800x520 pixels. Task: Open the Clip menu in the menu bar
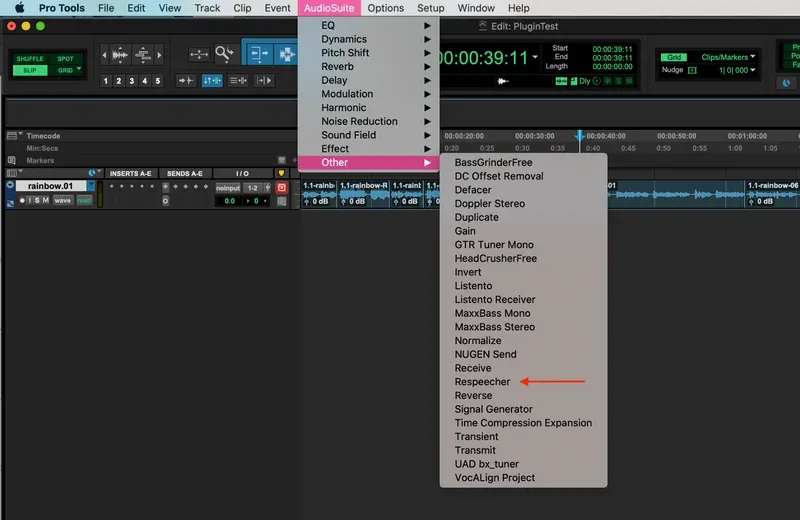(242, 8)
